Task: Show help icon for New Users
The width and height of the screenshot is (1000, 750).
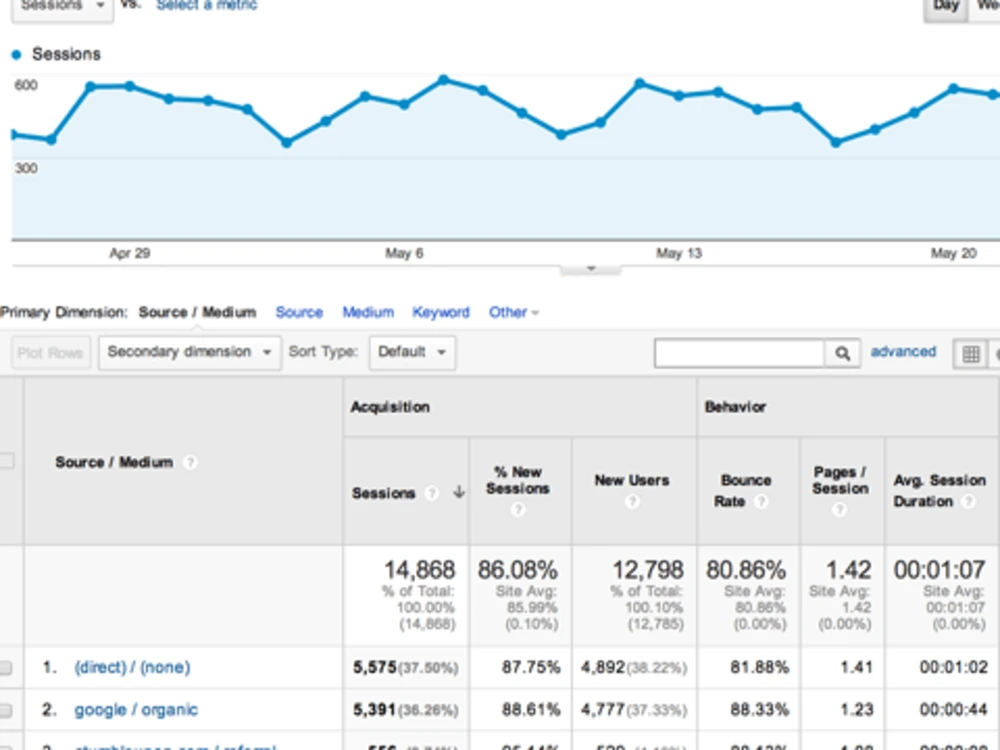Action: [x=632, y=502]
